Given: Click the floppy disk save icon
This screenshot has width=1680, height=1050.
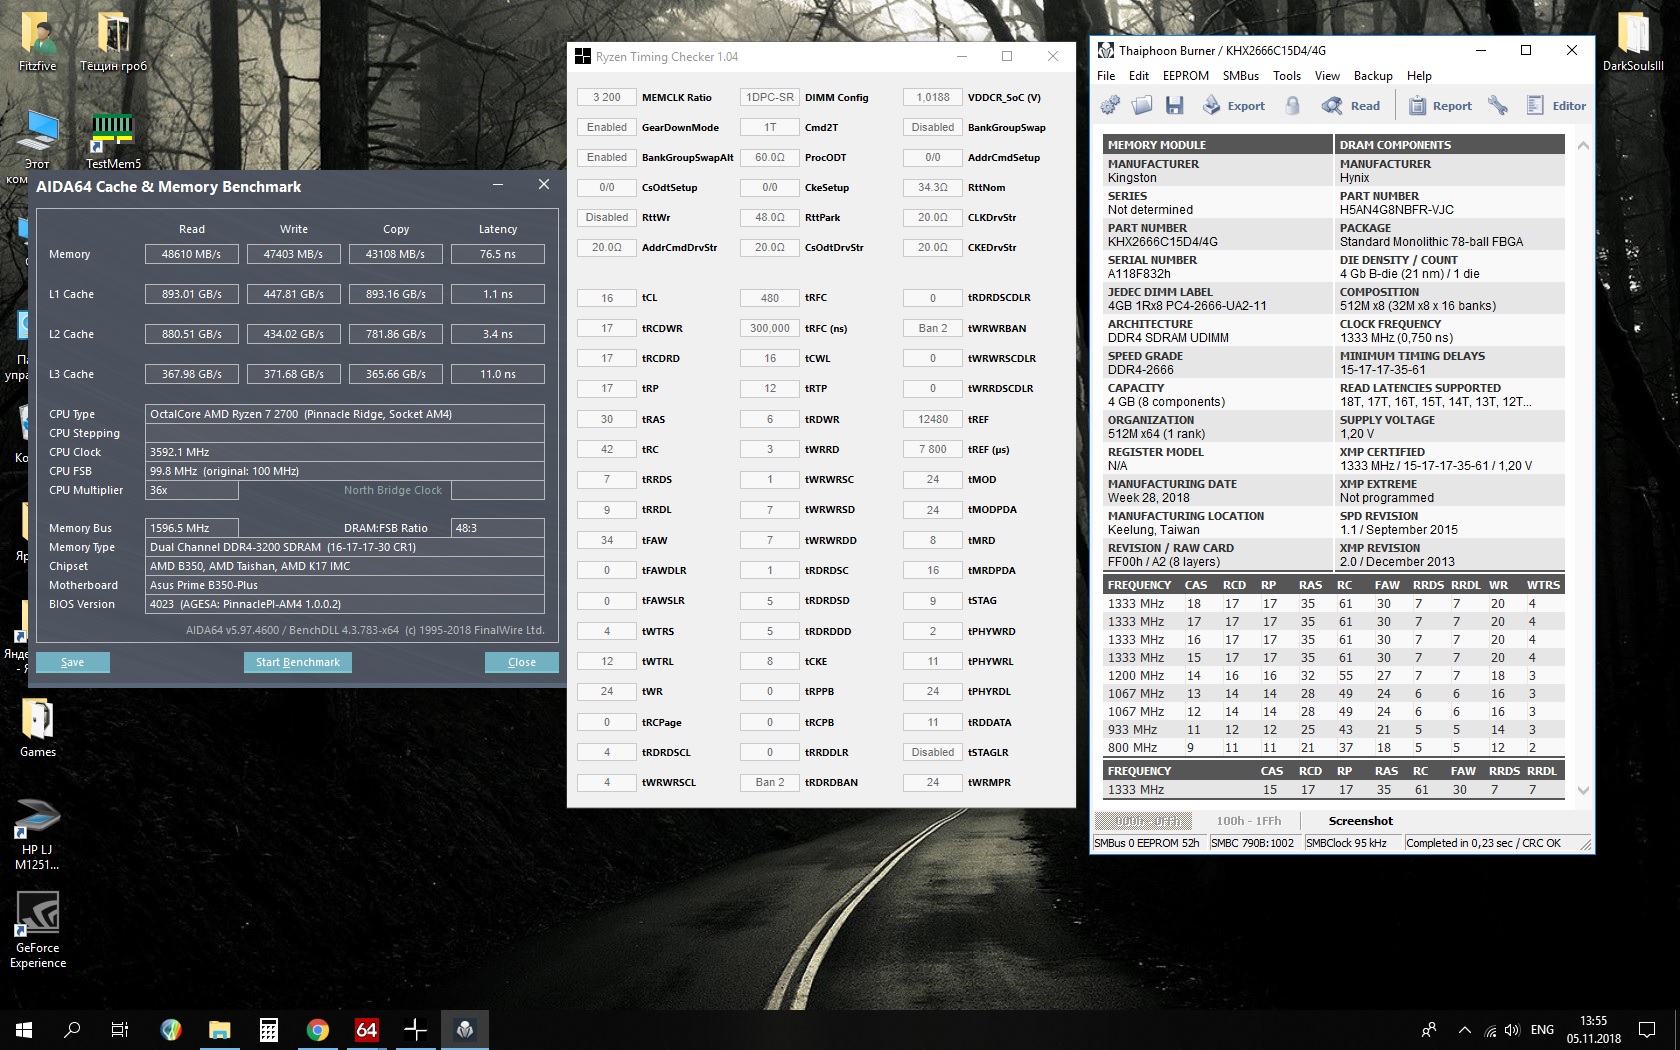Looking at the screenshot, I should coord(1175,106).
